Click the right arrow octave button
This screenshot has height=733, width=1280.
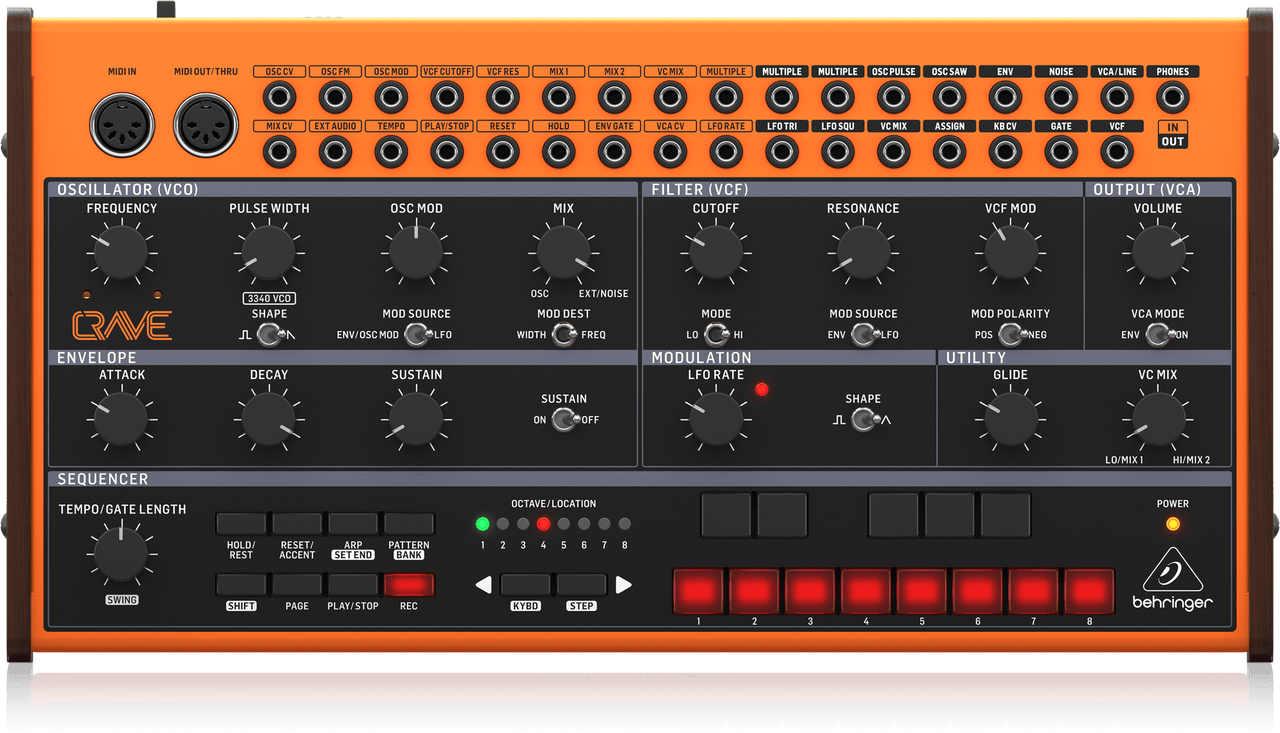623,585
